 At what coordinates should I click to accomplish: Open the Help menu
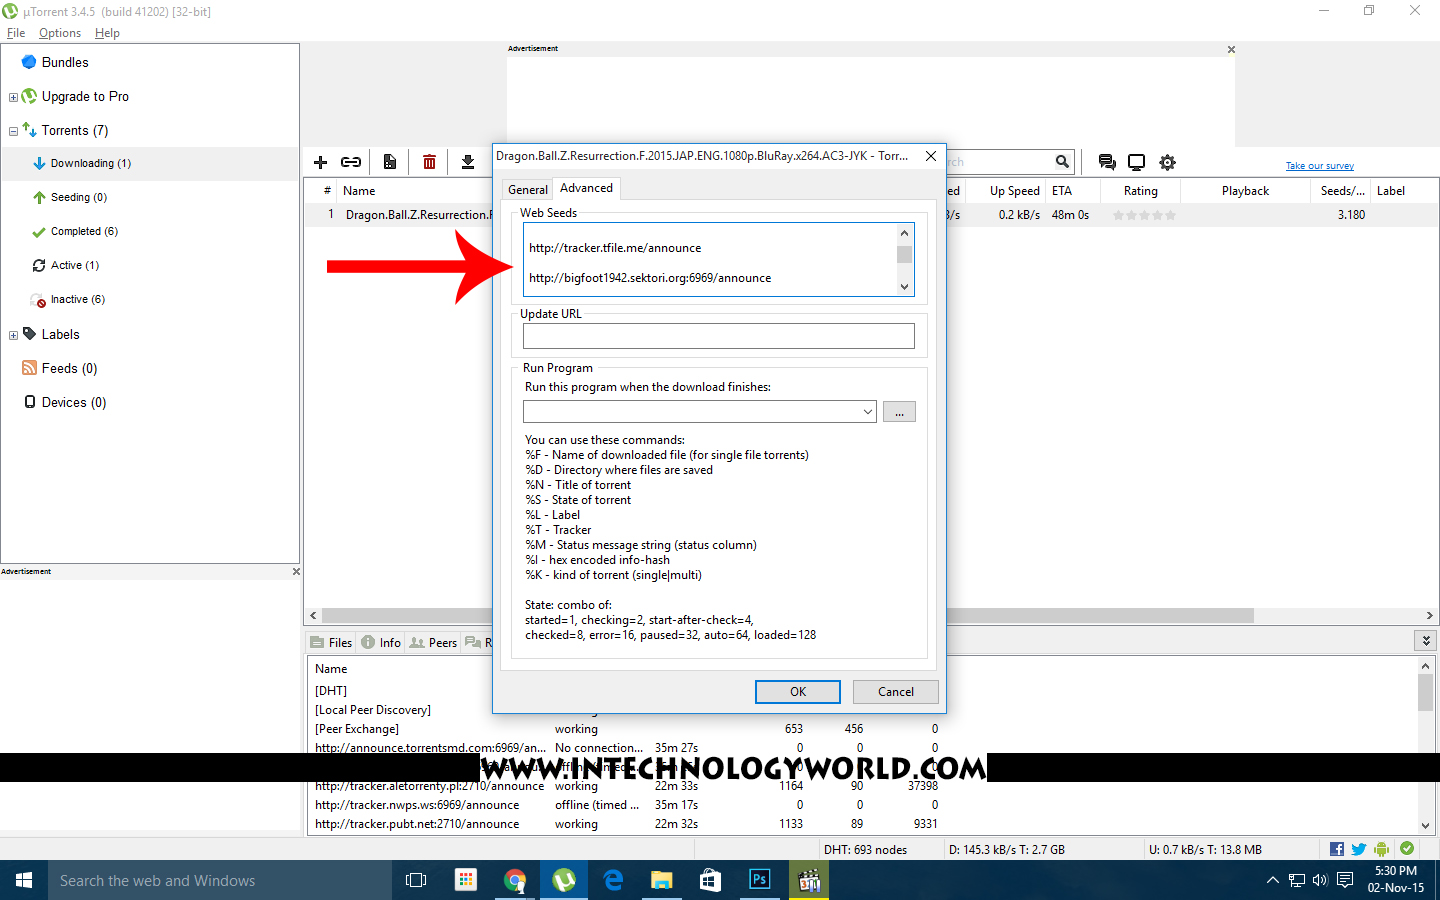(x=107, y=33)
